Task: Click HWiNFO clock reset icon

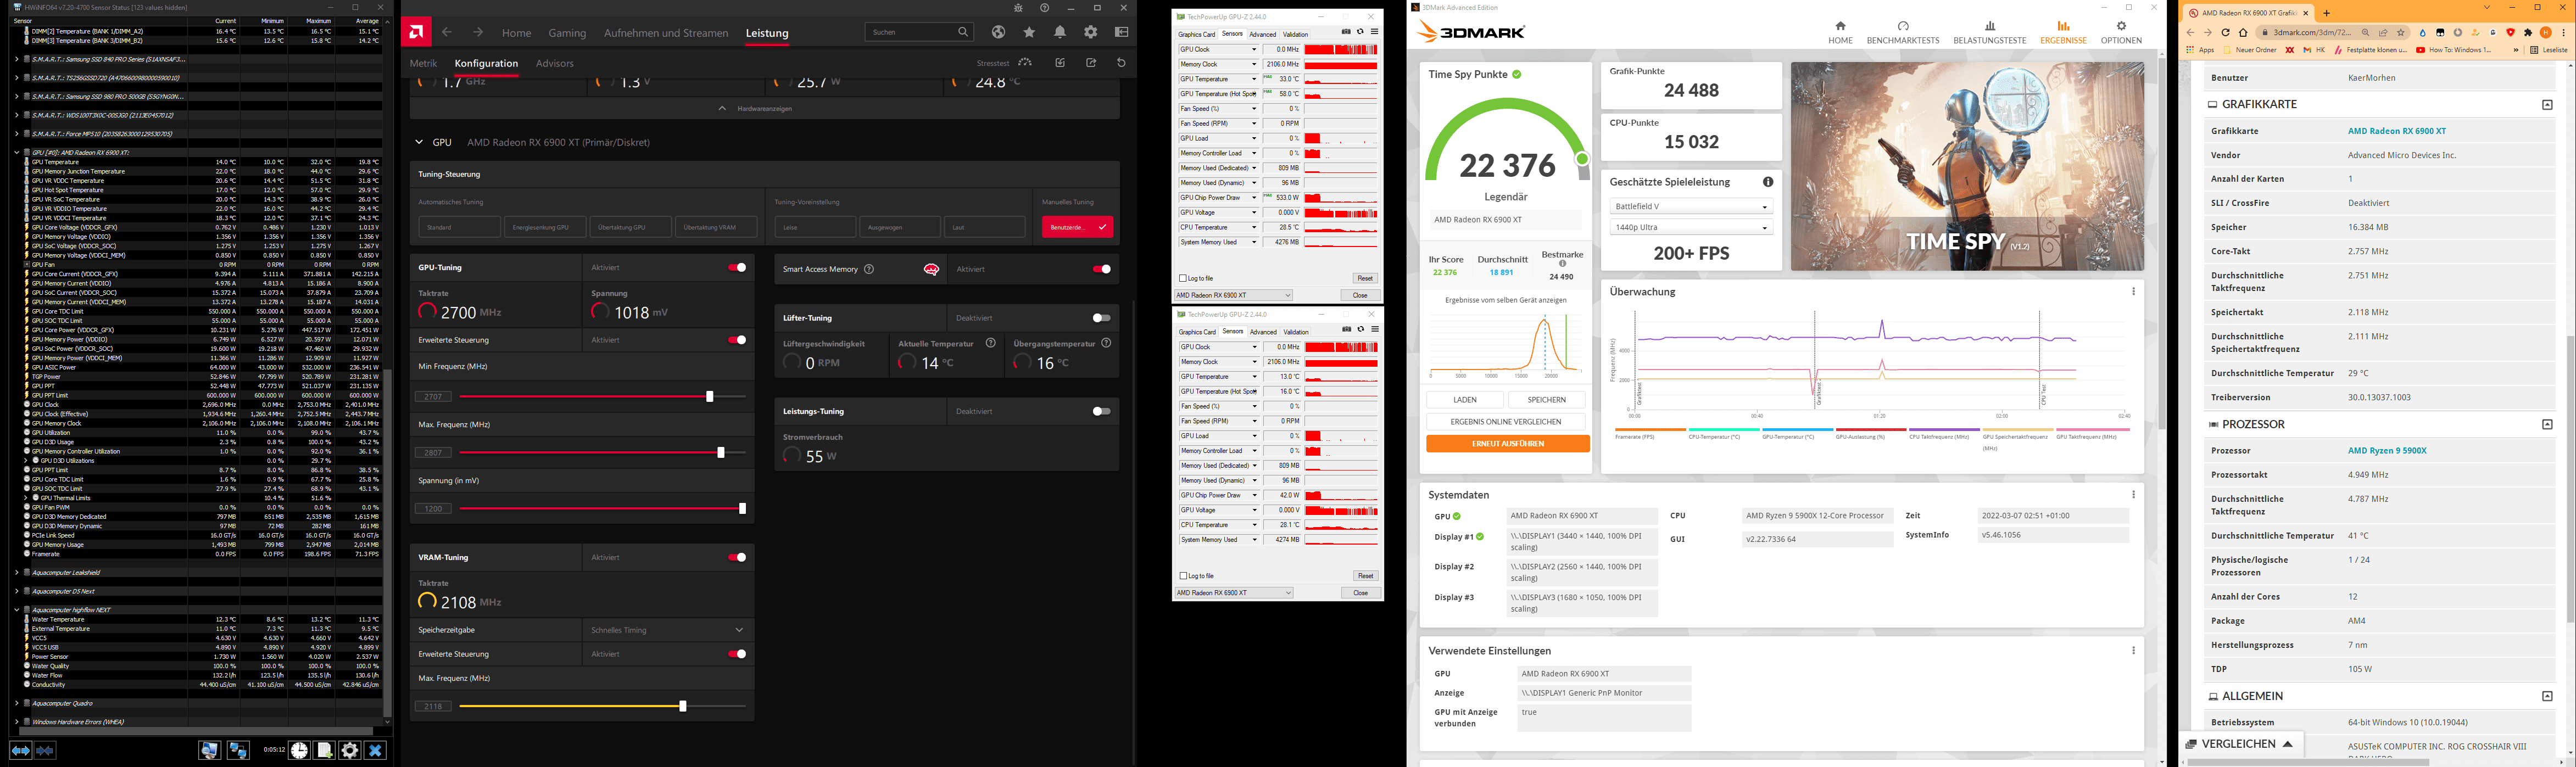Action: (299, 750)
